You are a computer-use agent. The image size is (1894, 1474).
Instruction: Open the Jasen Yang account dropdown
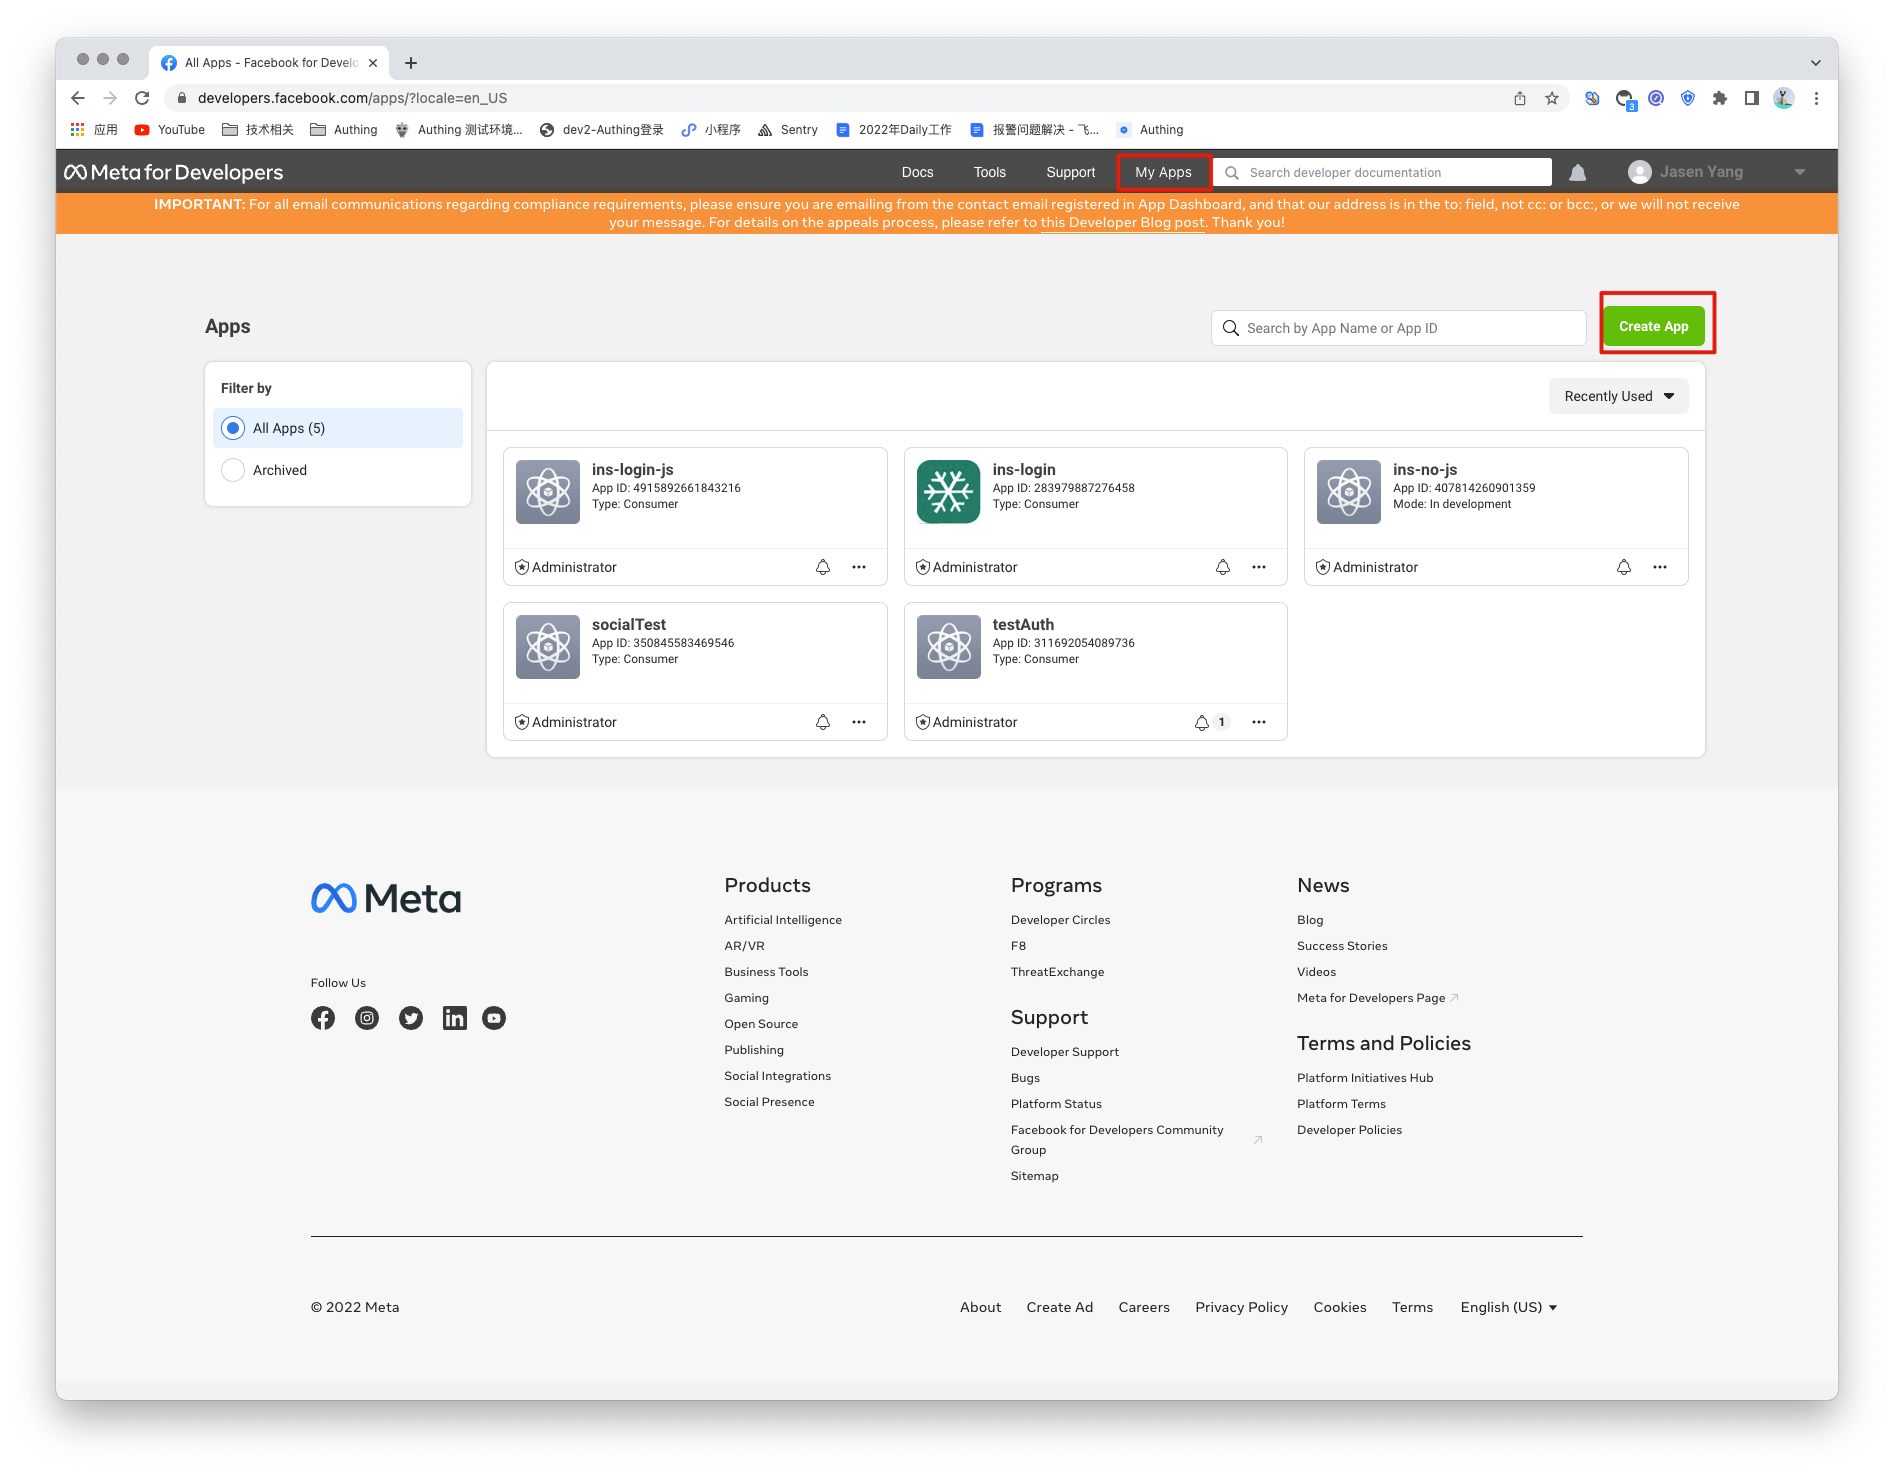coord(1799,172)
